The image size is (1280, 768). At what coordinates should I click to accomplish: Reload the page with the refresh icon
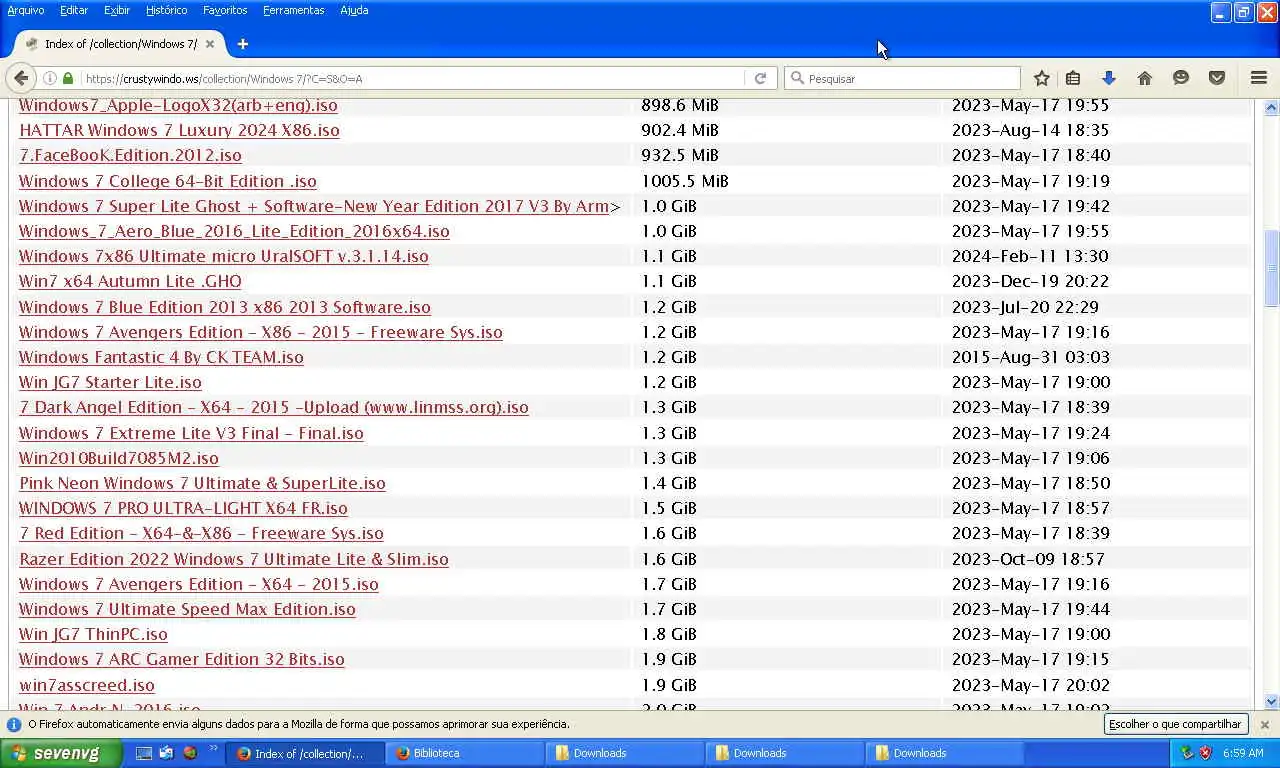pyautogui.click(x=760, y=78)
